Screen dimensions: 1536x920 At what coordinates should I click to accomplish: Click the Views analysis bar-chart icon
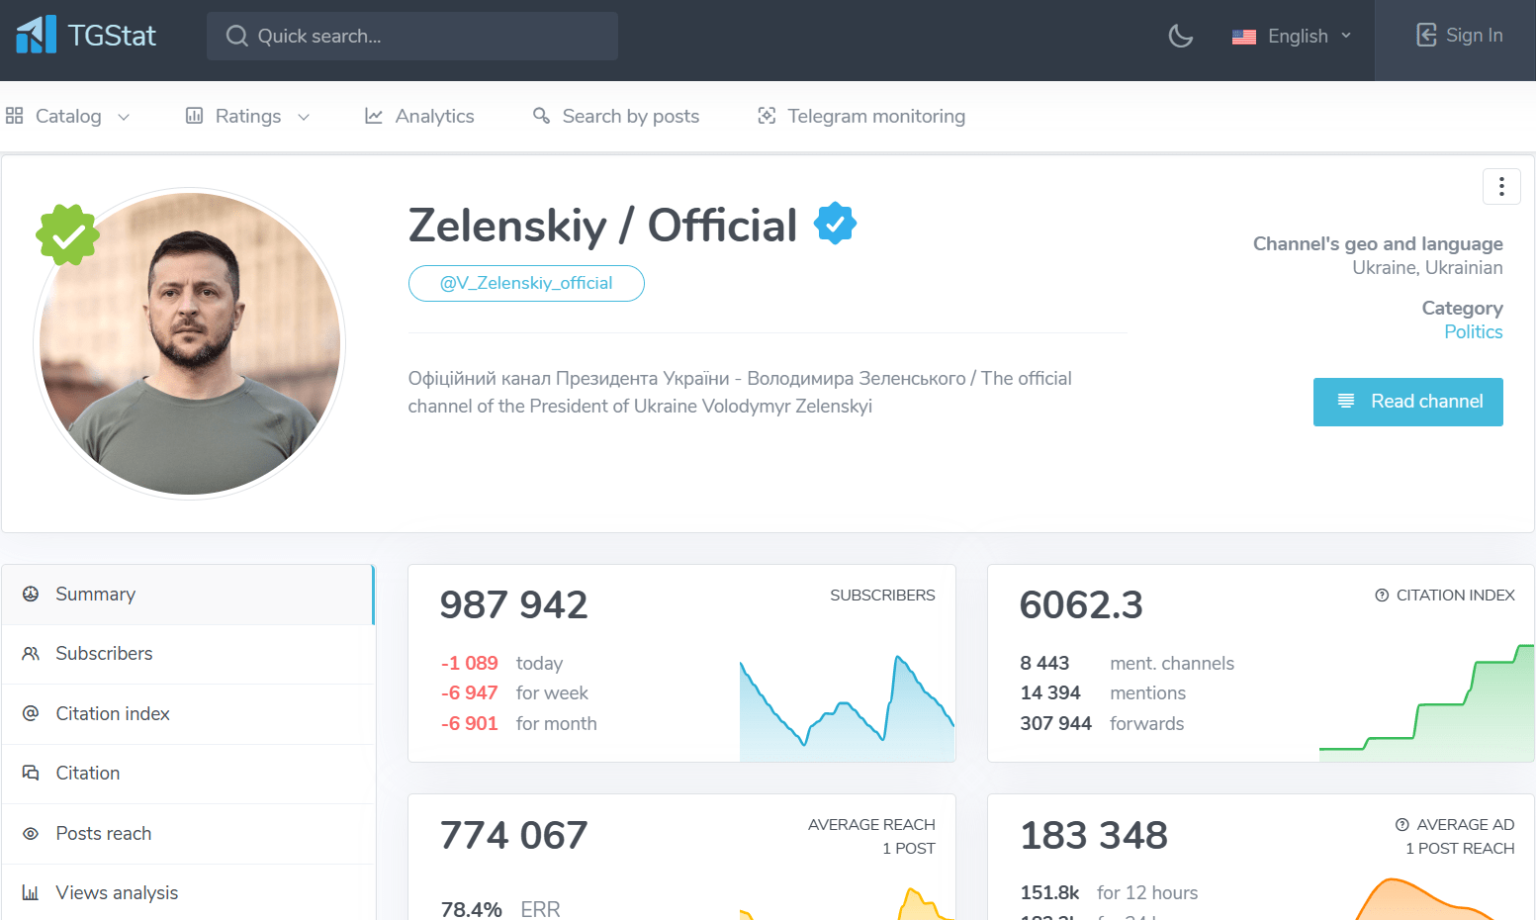(29, 893)
